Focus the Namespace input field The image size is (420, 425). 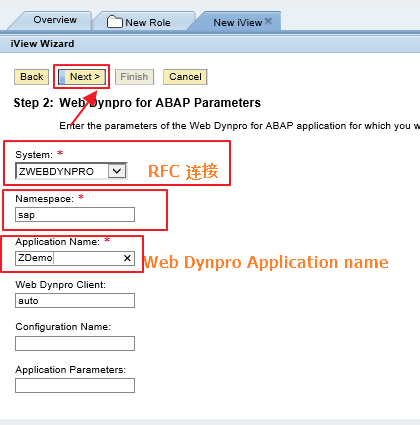[75, 215]
